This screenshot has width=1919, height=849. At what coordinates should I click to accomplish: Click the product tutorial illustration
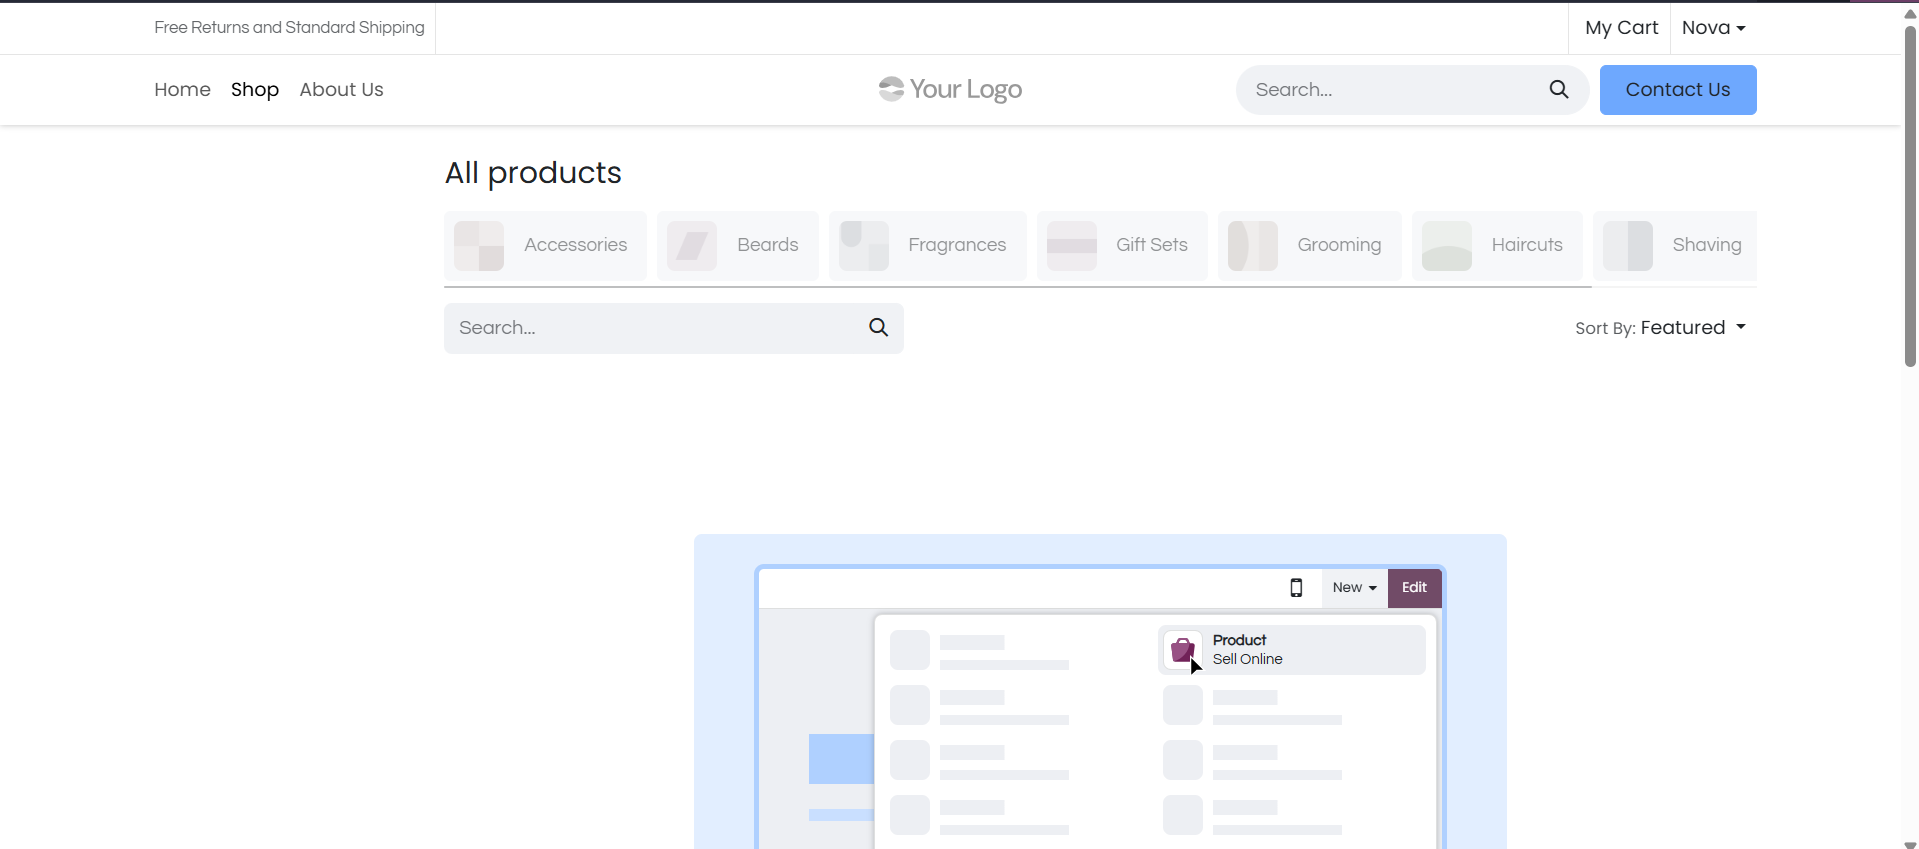pos(1100,691)
